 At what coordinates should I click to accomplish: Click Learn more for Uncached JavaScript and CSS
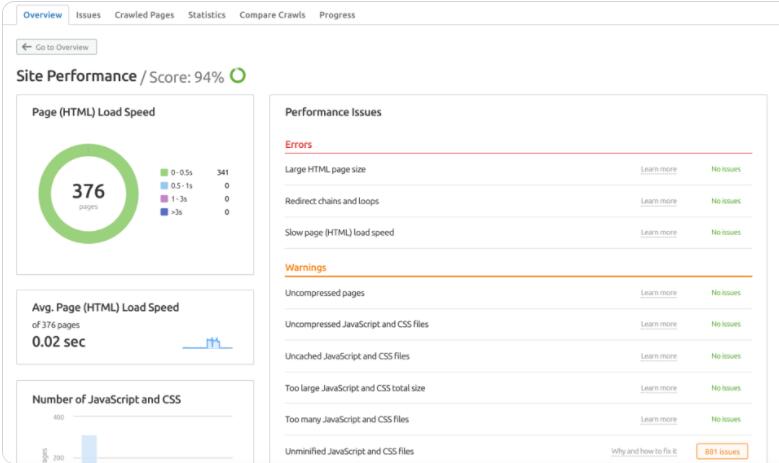click(x=658, y=356)
